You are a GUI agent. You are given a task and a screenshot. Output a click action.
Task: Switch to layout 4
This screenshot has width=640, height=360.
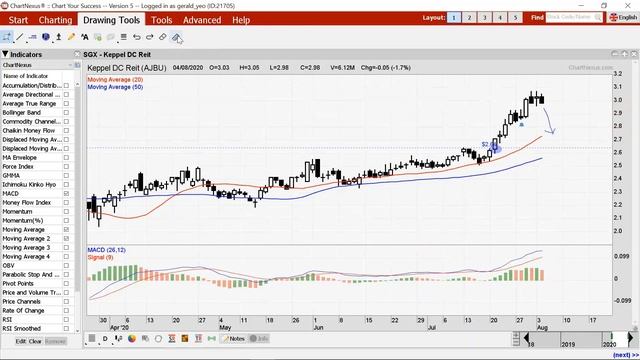pyautogui.click(x=500, y=18)
